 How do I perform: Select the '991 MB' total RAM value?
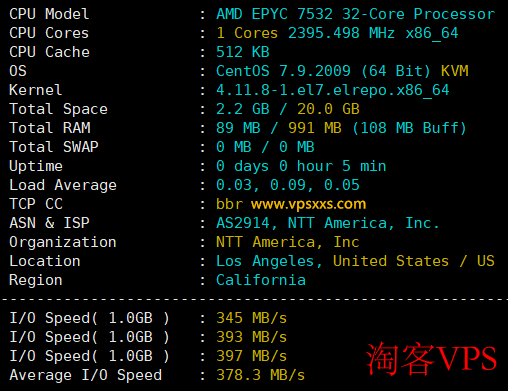pos(315,128)
